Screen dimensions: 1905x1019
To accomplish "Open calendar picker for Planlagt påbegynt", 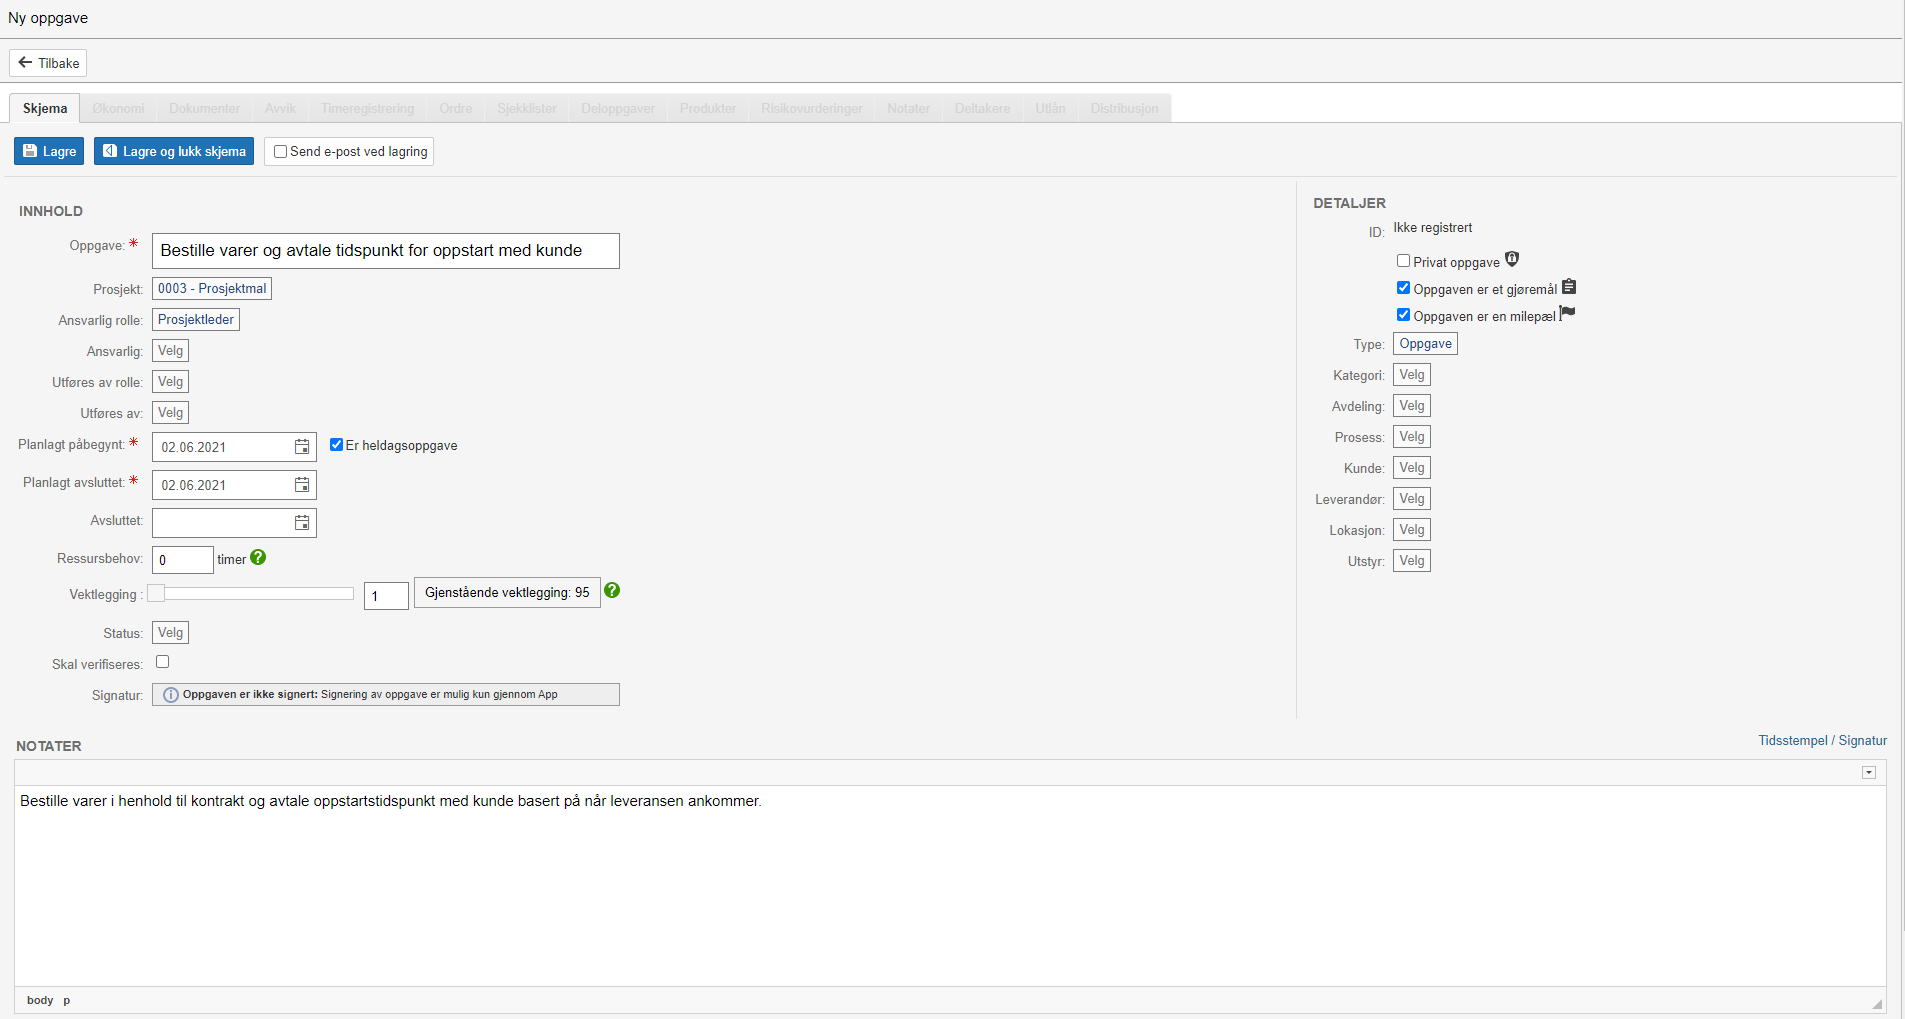I will 301,447.
